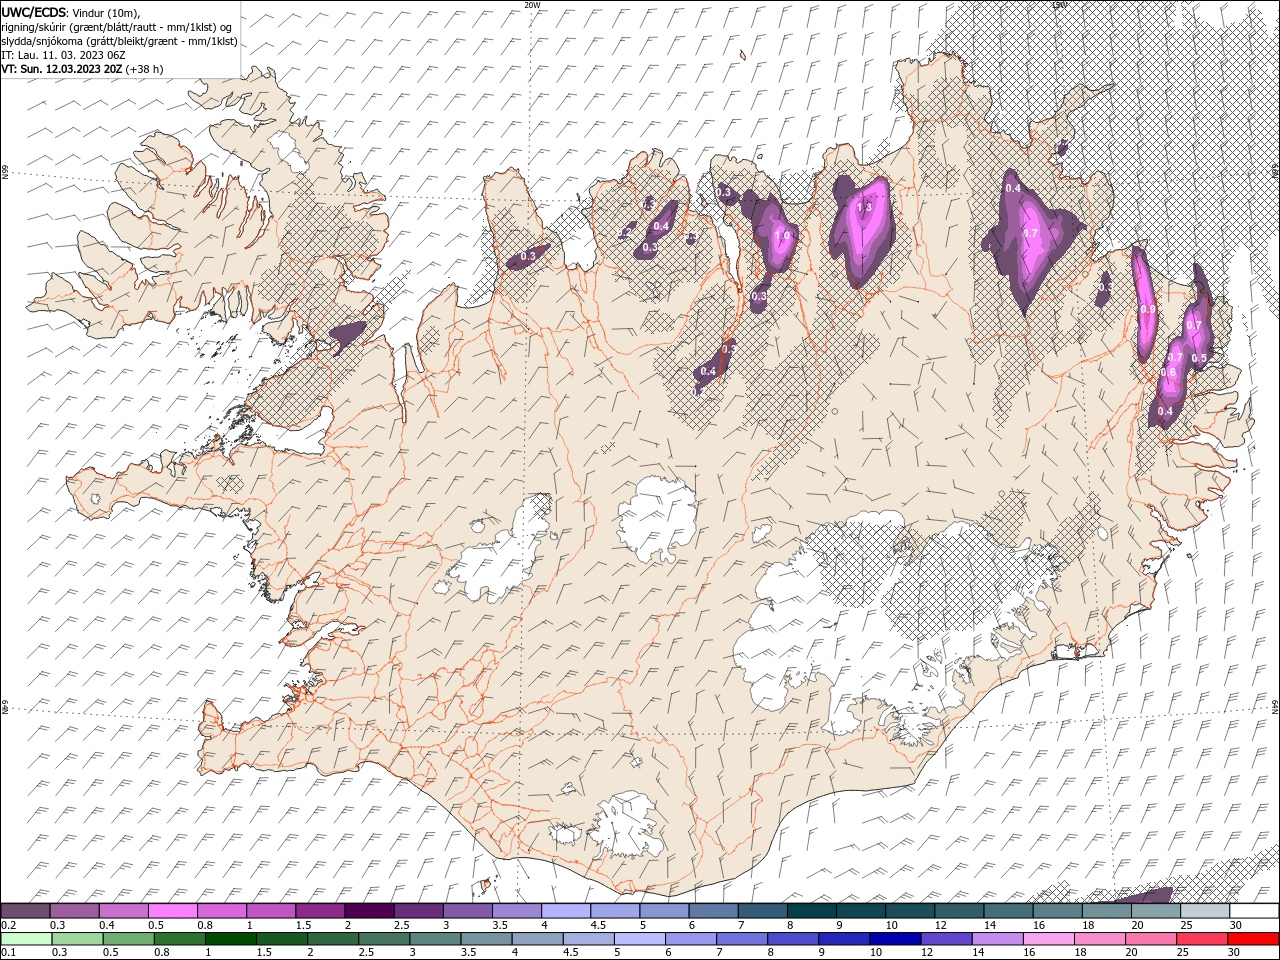Image resolution: width=1280 pixels, height=960 pixels.
Task: Click the 'slydda/snjókoma' legend description line
Action: tap(120, 41)
